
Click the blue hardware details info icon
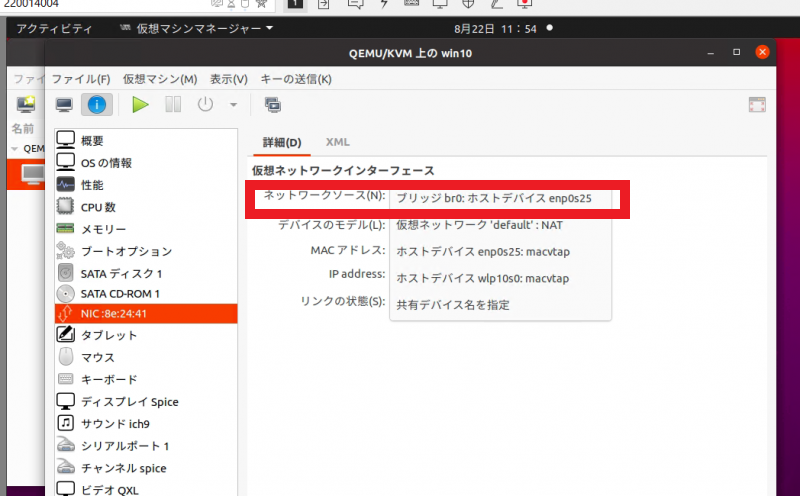coord(97,104)
